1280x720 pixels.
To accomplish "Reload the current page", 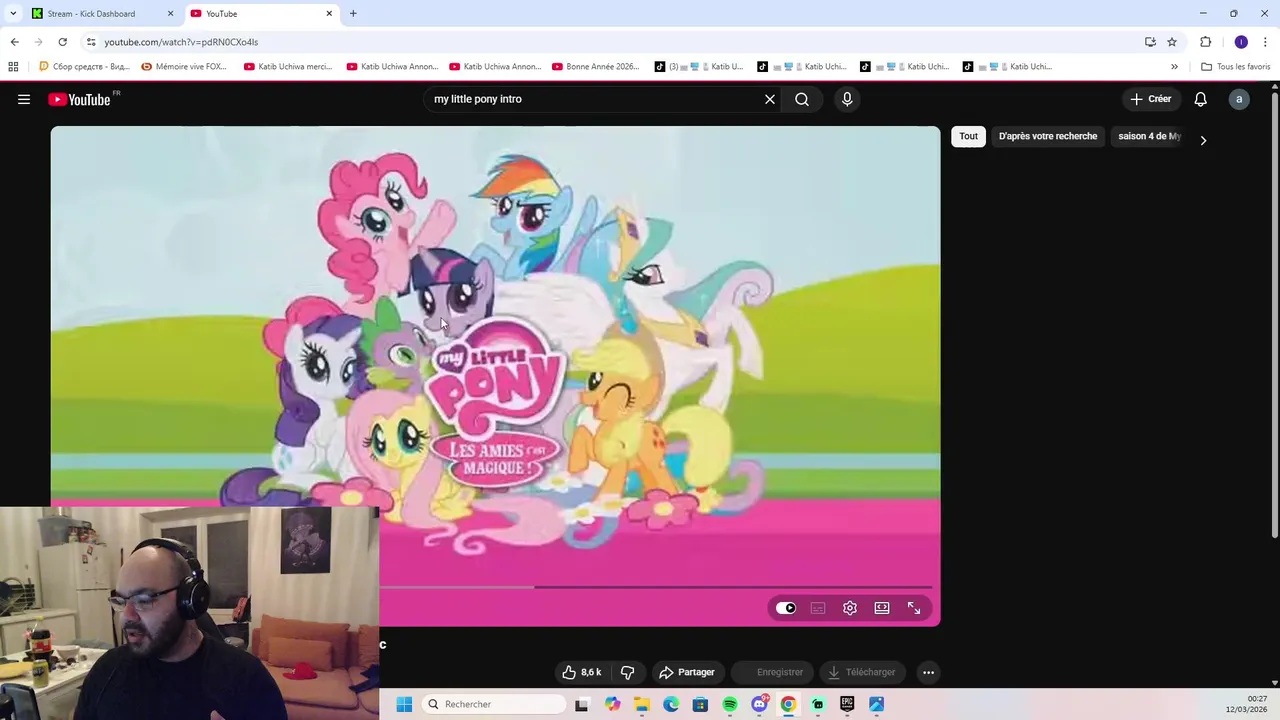I will (x=62, y=42).
